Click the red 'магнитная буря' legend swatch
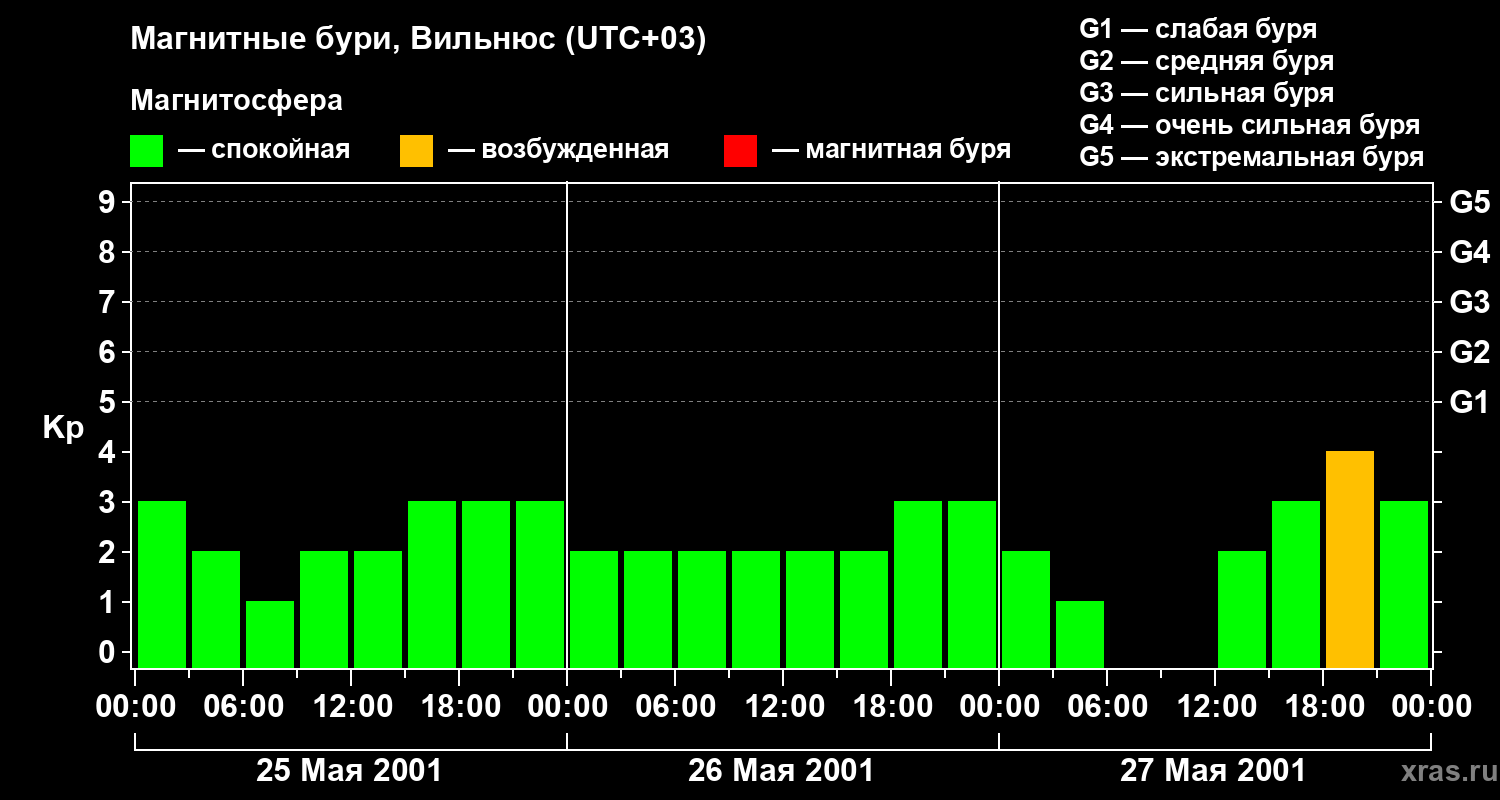The height and width of the screenshot is (800, 1500). (x=740, y=151)
